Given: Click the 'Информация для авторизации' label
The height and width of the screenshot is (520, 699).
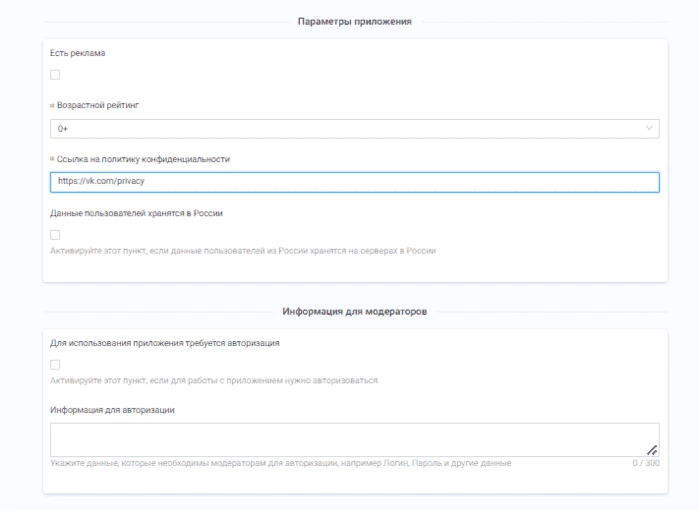Looking at the screenshot, I should [x=112, y=410].
